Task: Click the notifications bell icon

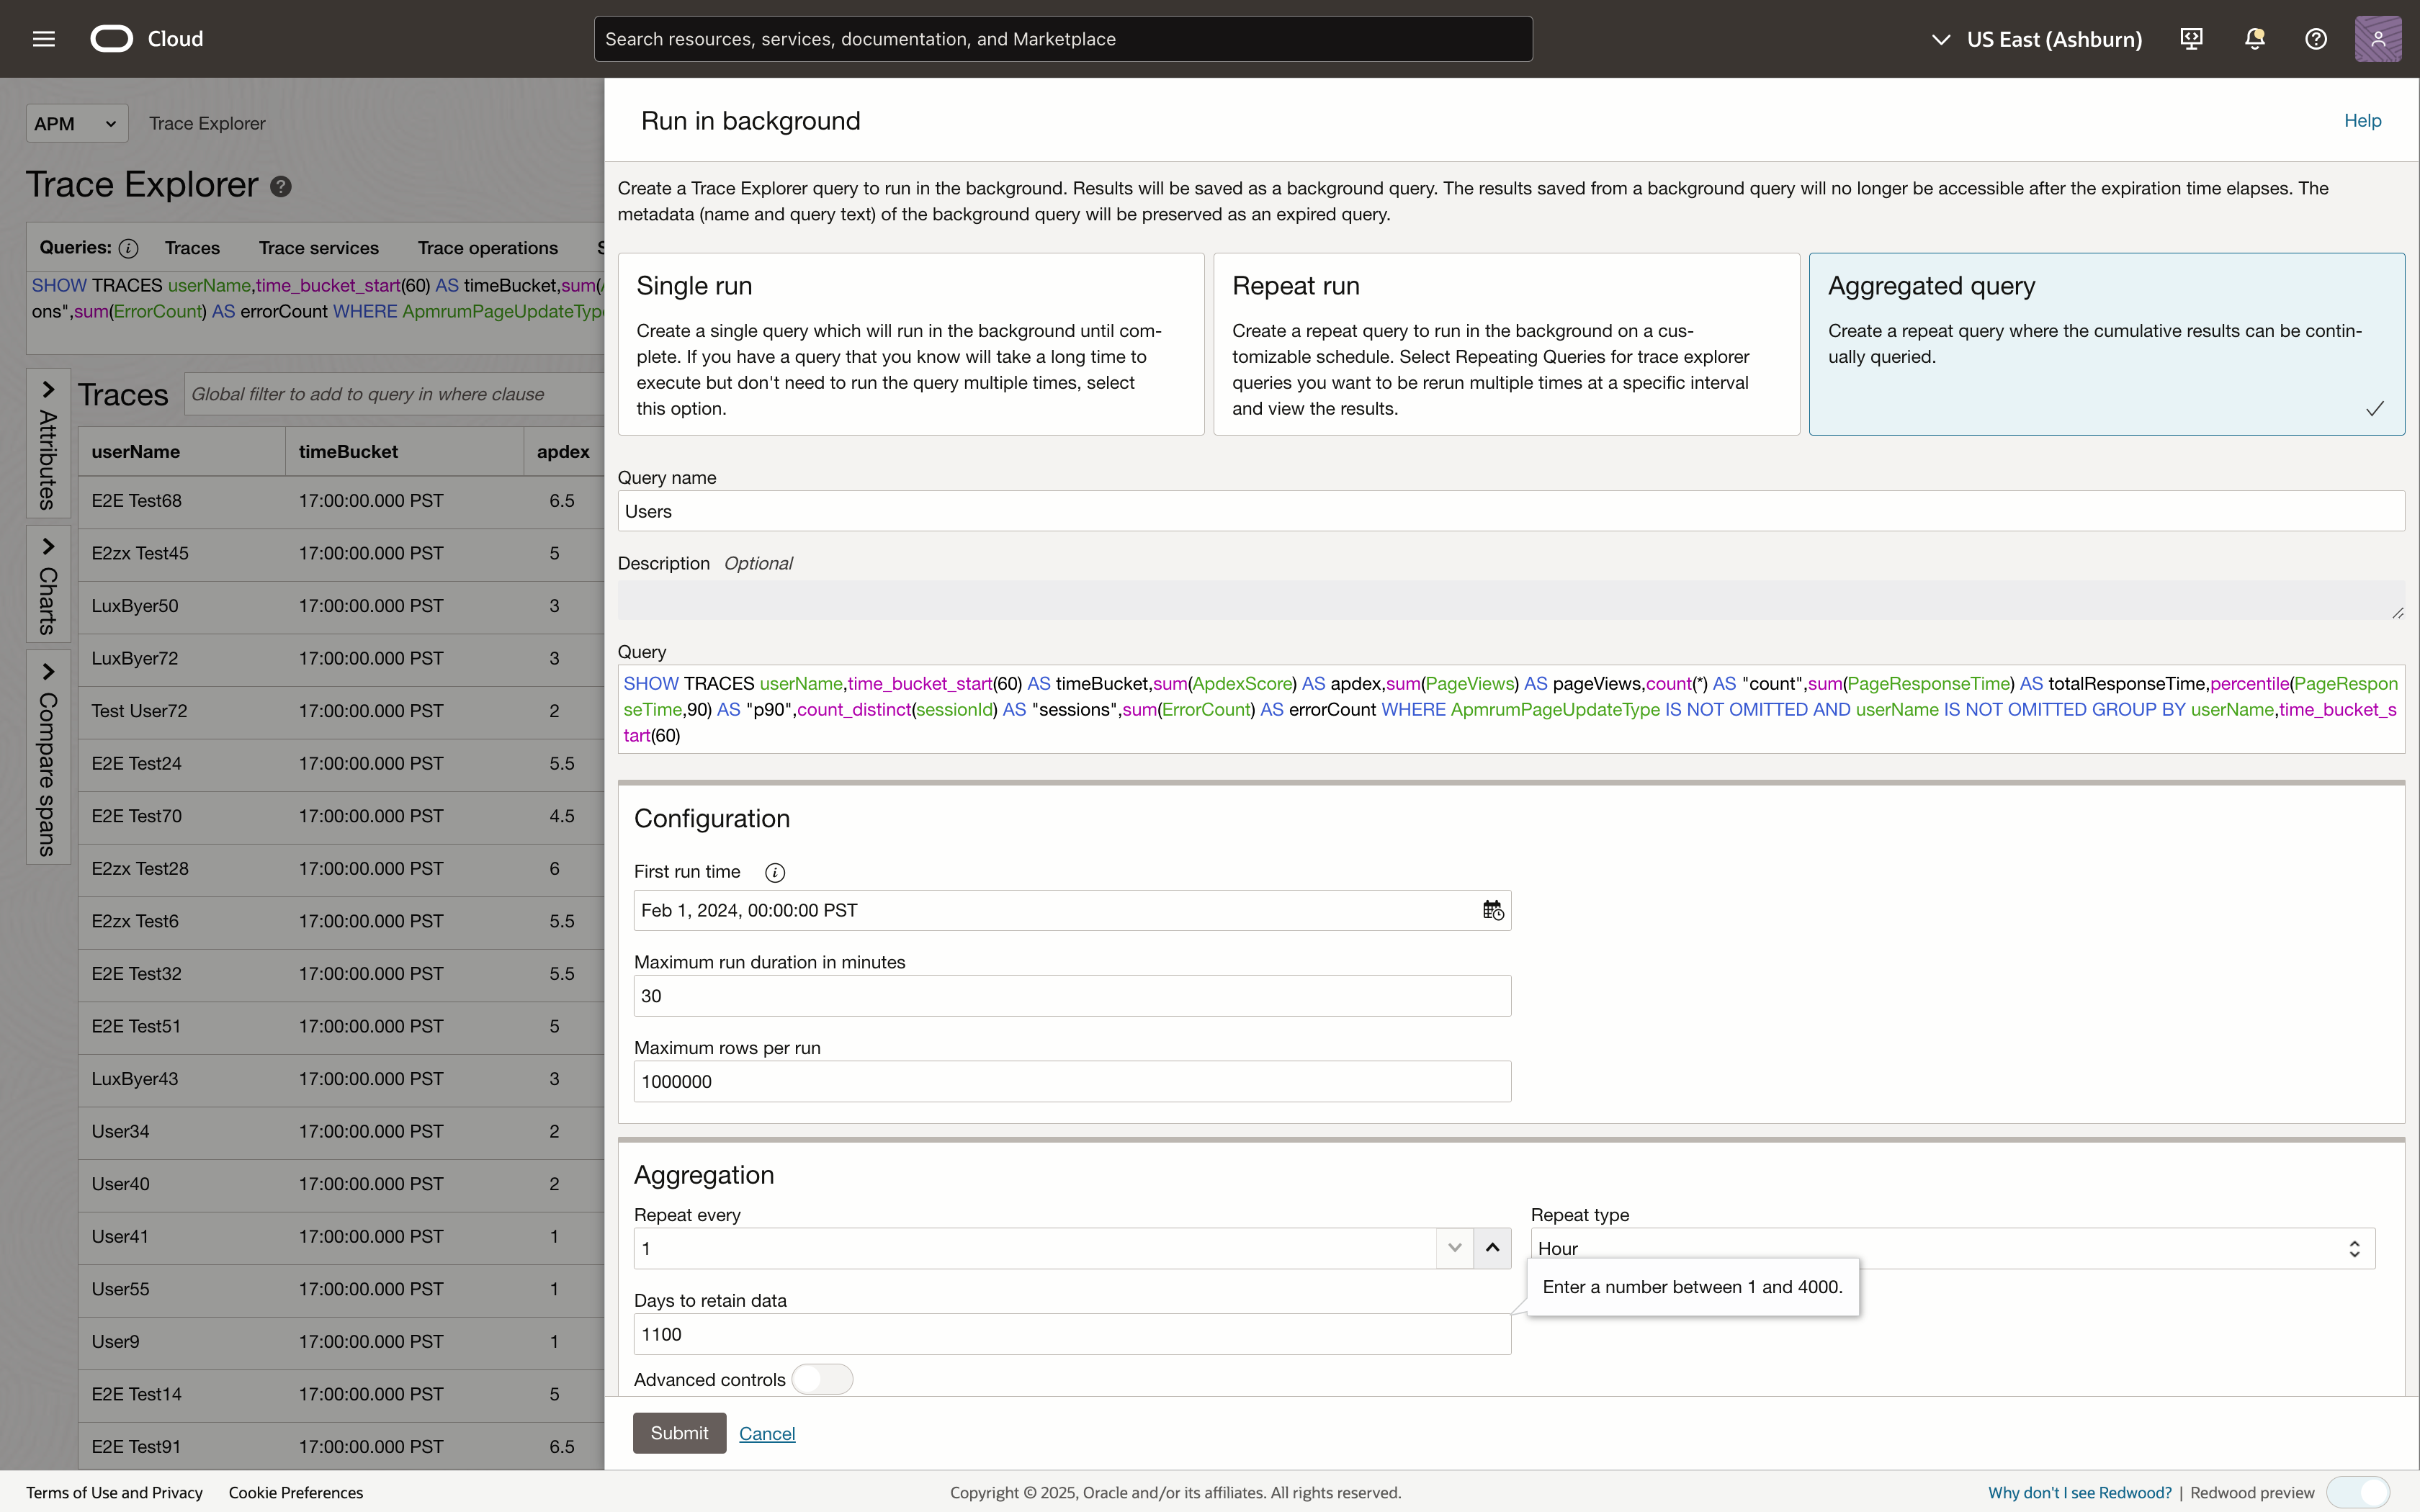Action: tap(2254, 39)
